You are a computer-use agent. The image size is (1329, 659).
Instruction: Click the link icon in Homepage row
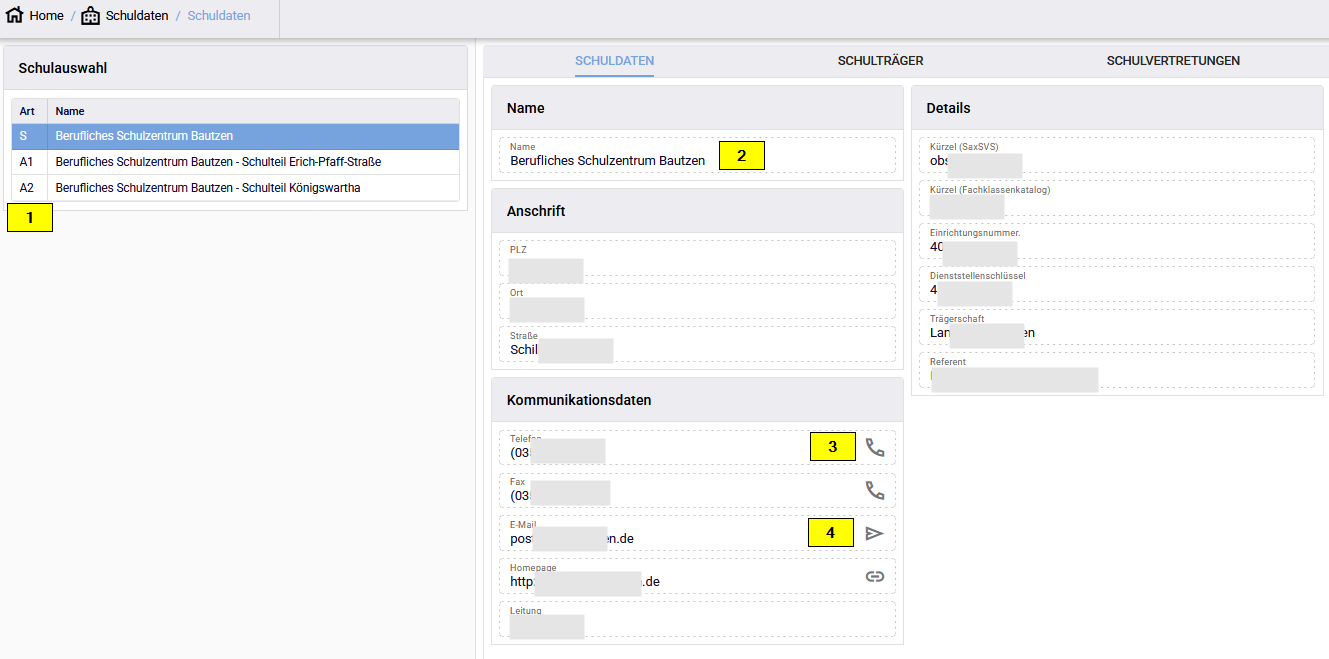875,576
